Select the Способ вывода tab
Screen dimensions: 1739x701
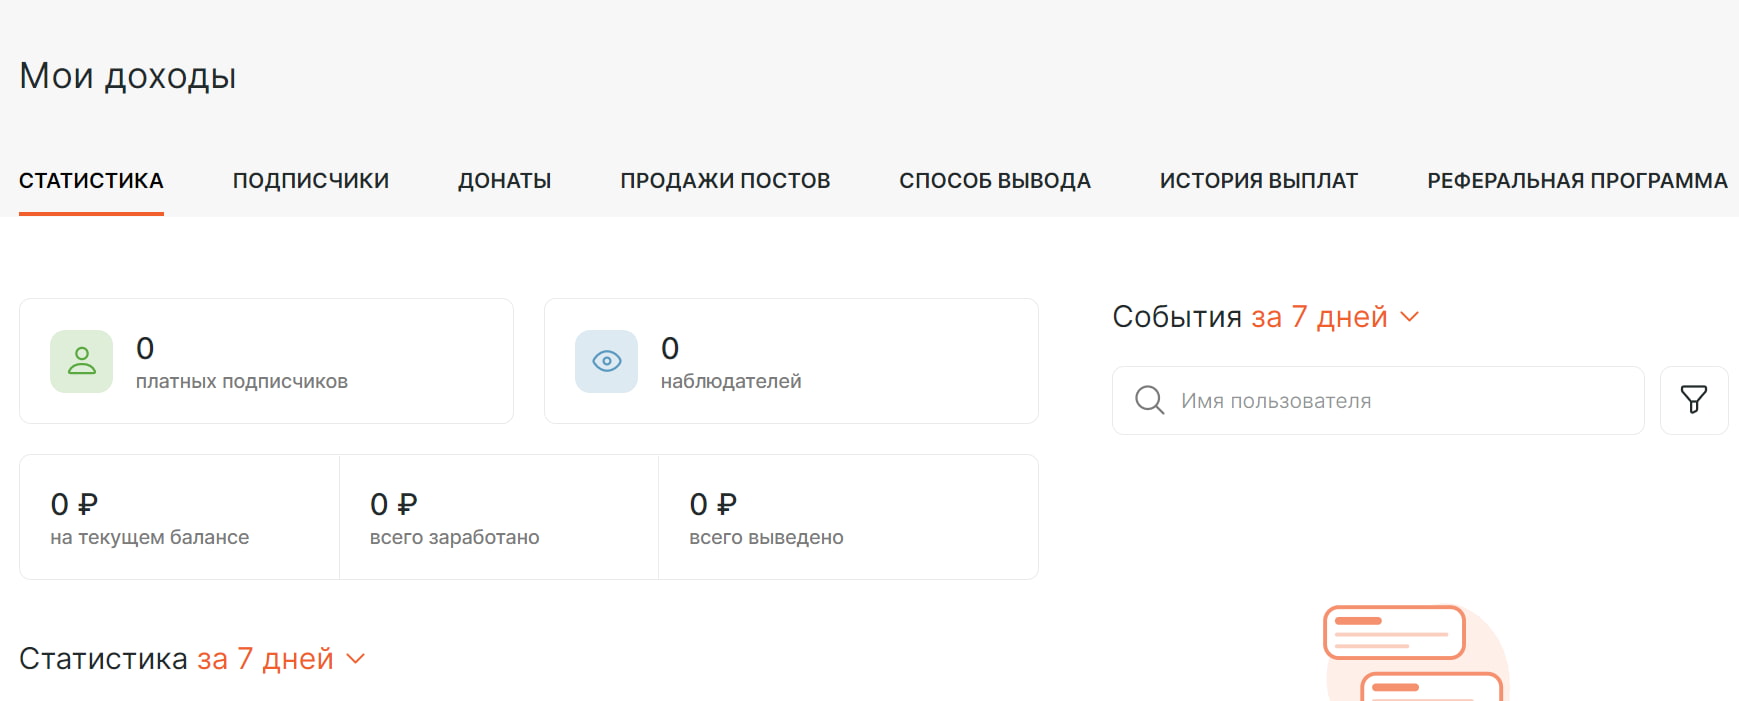pos(995,181)
